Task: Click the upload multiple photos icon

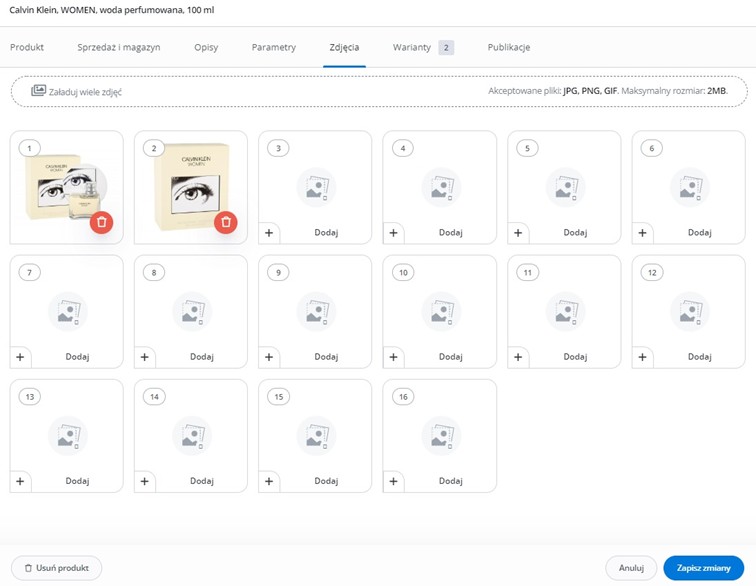Action: point(39,91)
